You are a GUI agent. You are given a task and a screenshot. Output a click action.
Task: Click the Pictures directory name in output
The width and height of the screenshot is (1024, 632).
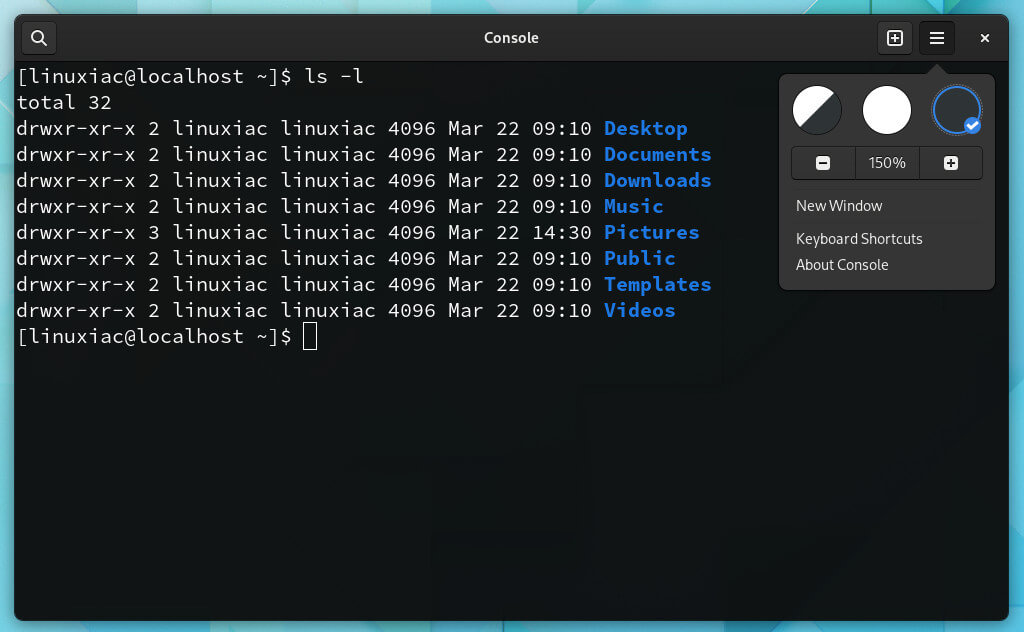651,233
